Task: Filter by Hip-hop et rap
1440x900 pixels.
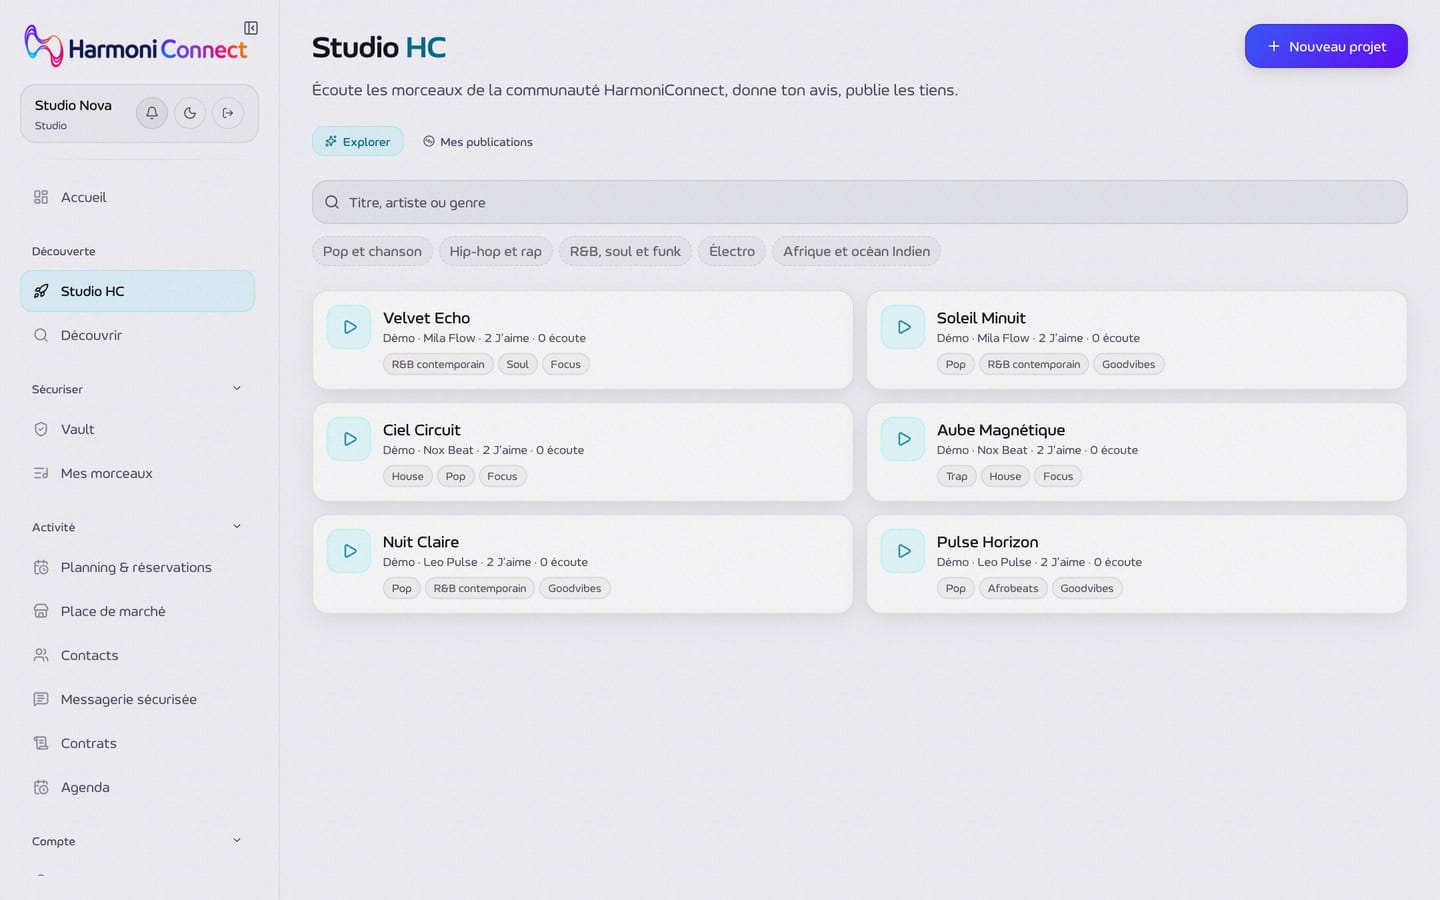Action: point(495,251)
